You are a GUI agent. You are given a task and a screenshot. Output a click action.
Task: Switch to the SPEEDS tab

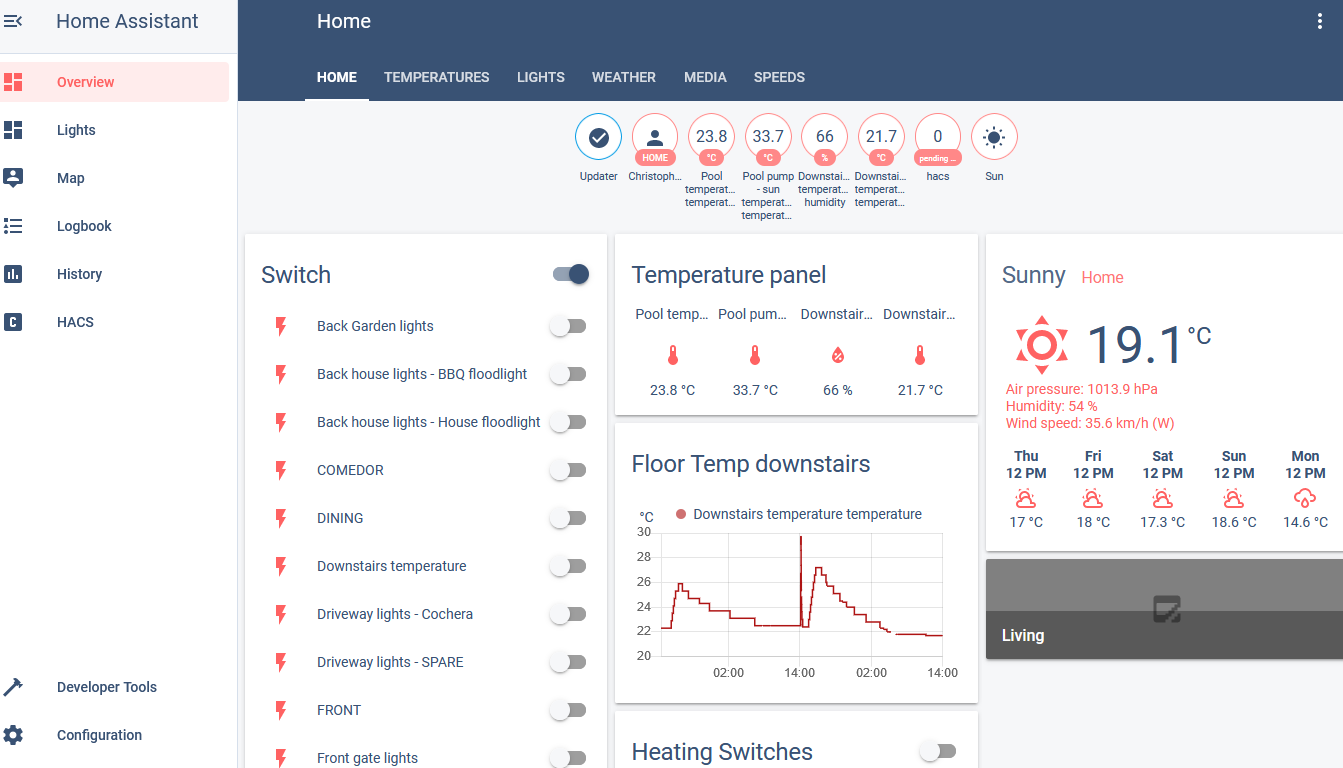point(779,77)
